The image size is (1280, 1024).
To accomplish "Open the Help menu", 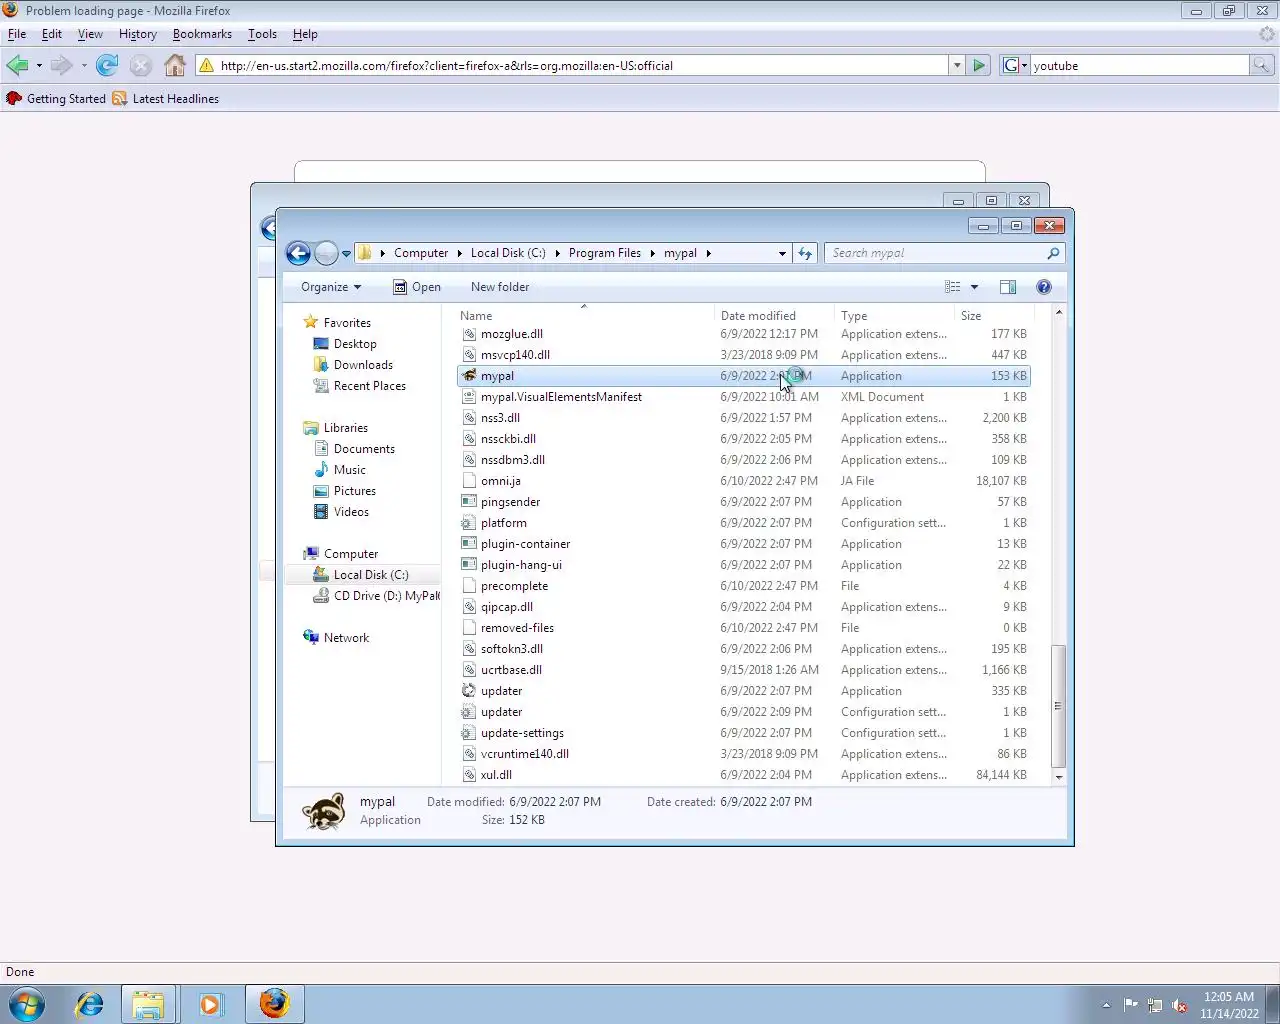I will [305, 34].
